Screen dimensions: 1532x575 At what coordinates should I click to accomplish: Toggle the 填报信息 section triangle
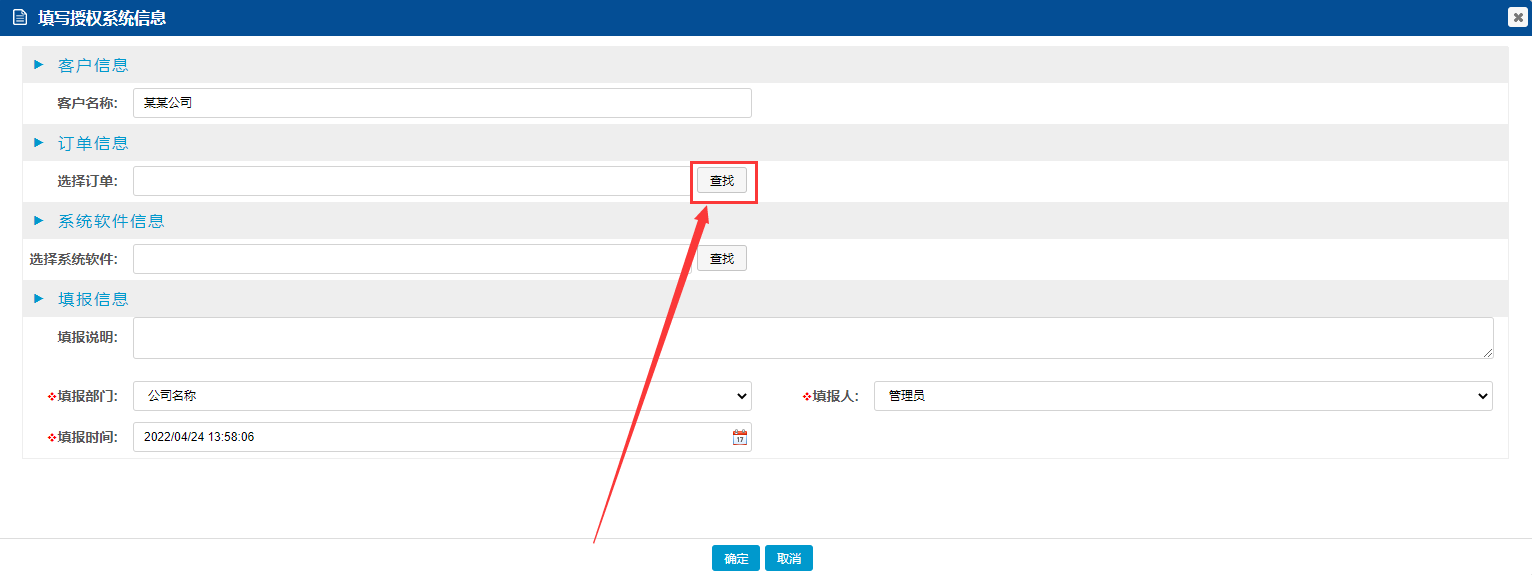39,299
